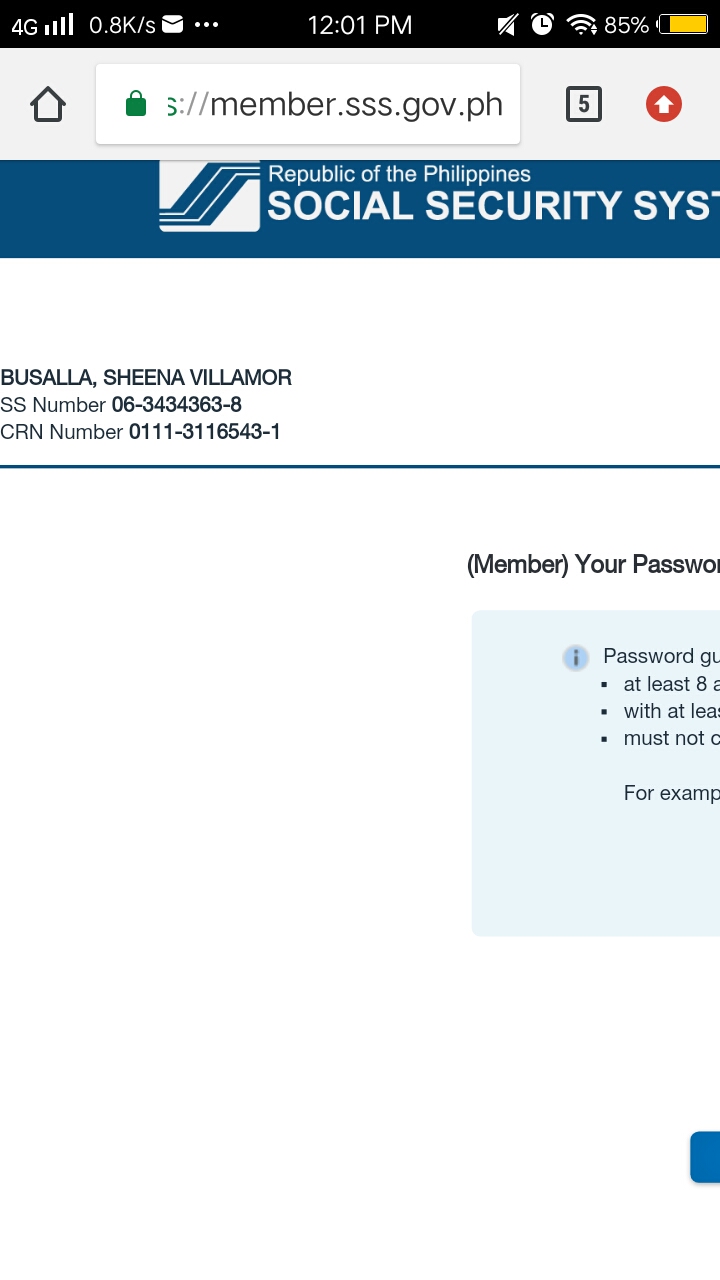
Task: Tap the (Member) Your Password heading
Action: point(593,565)
